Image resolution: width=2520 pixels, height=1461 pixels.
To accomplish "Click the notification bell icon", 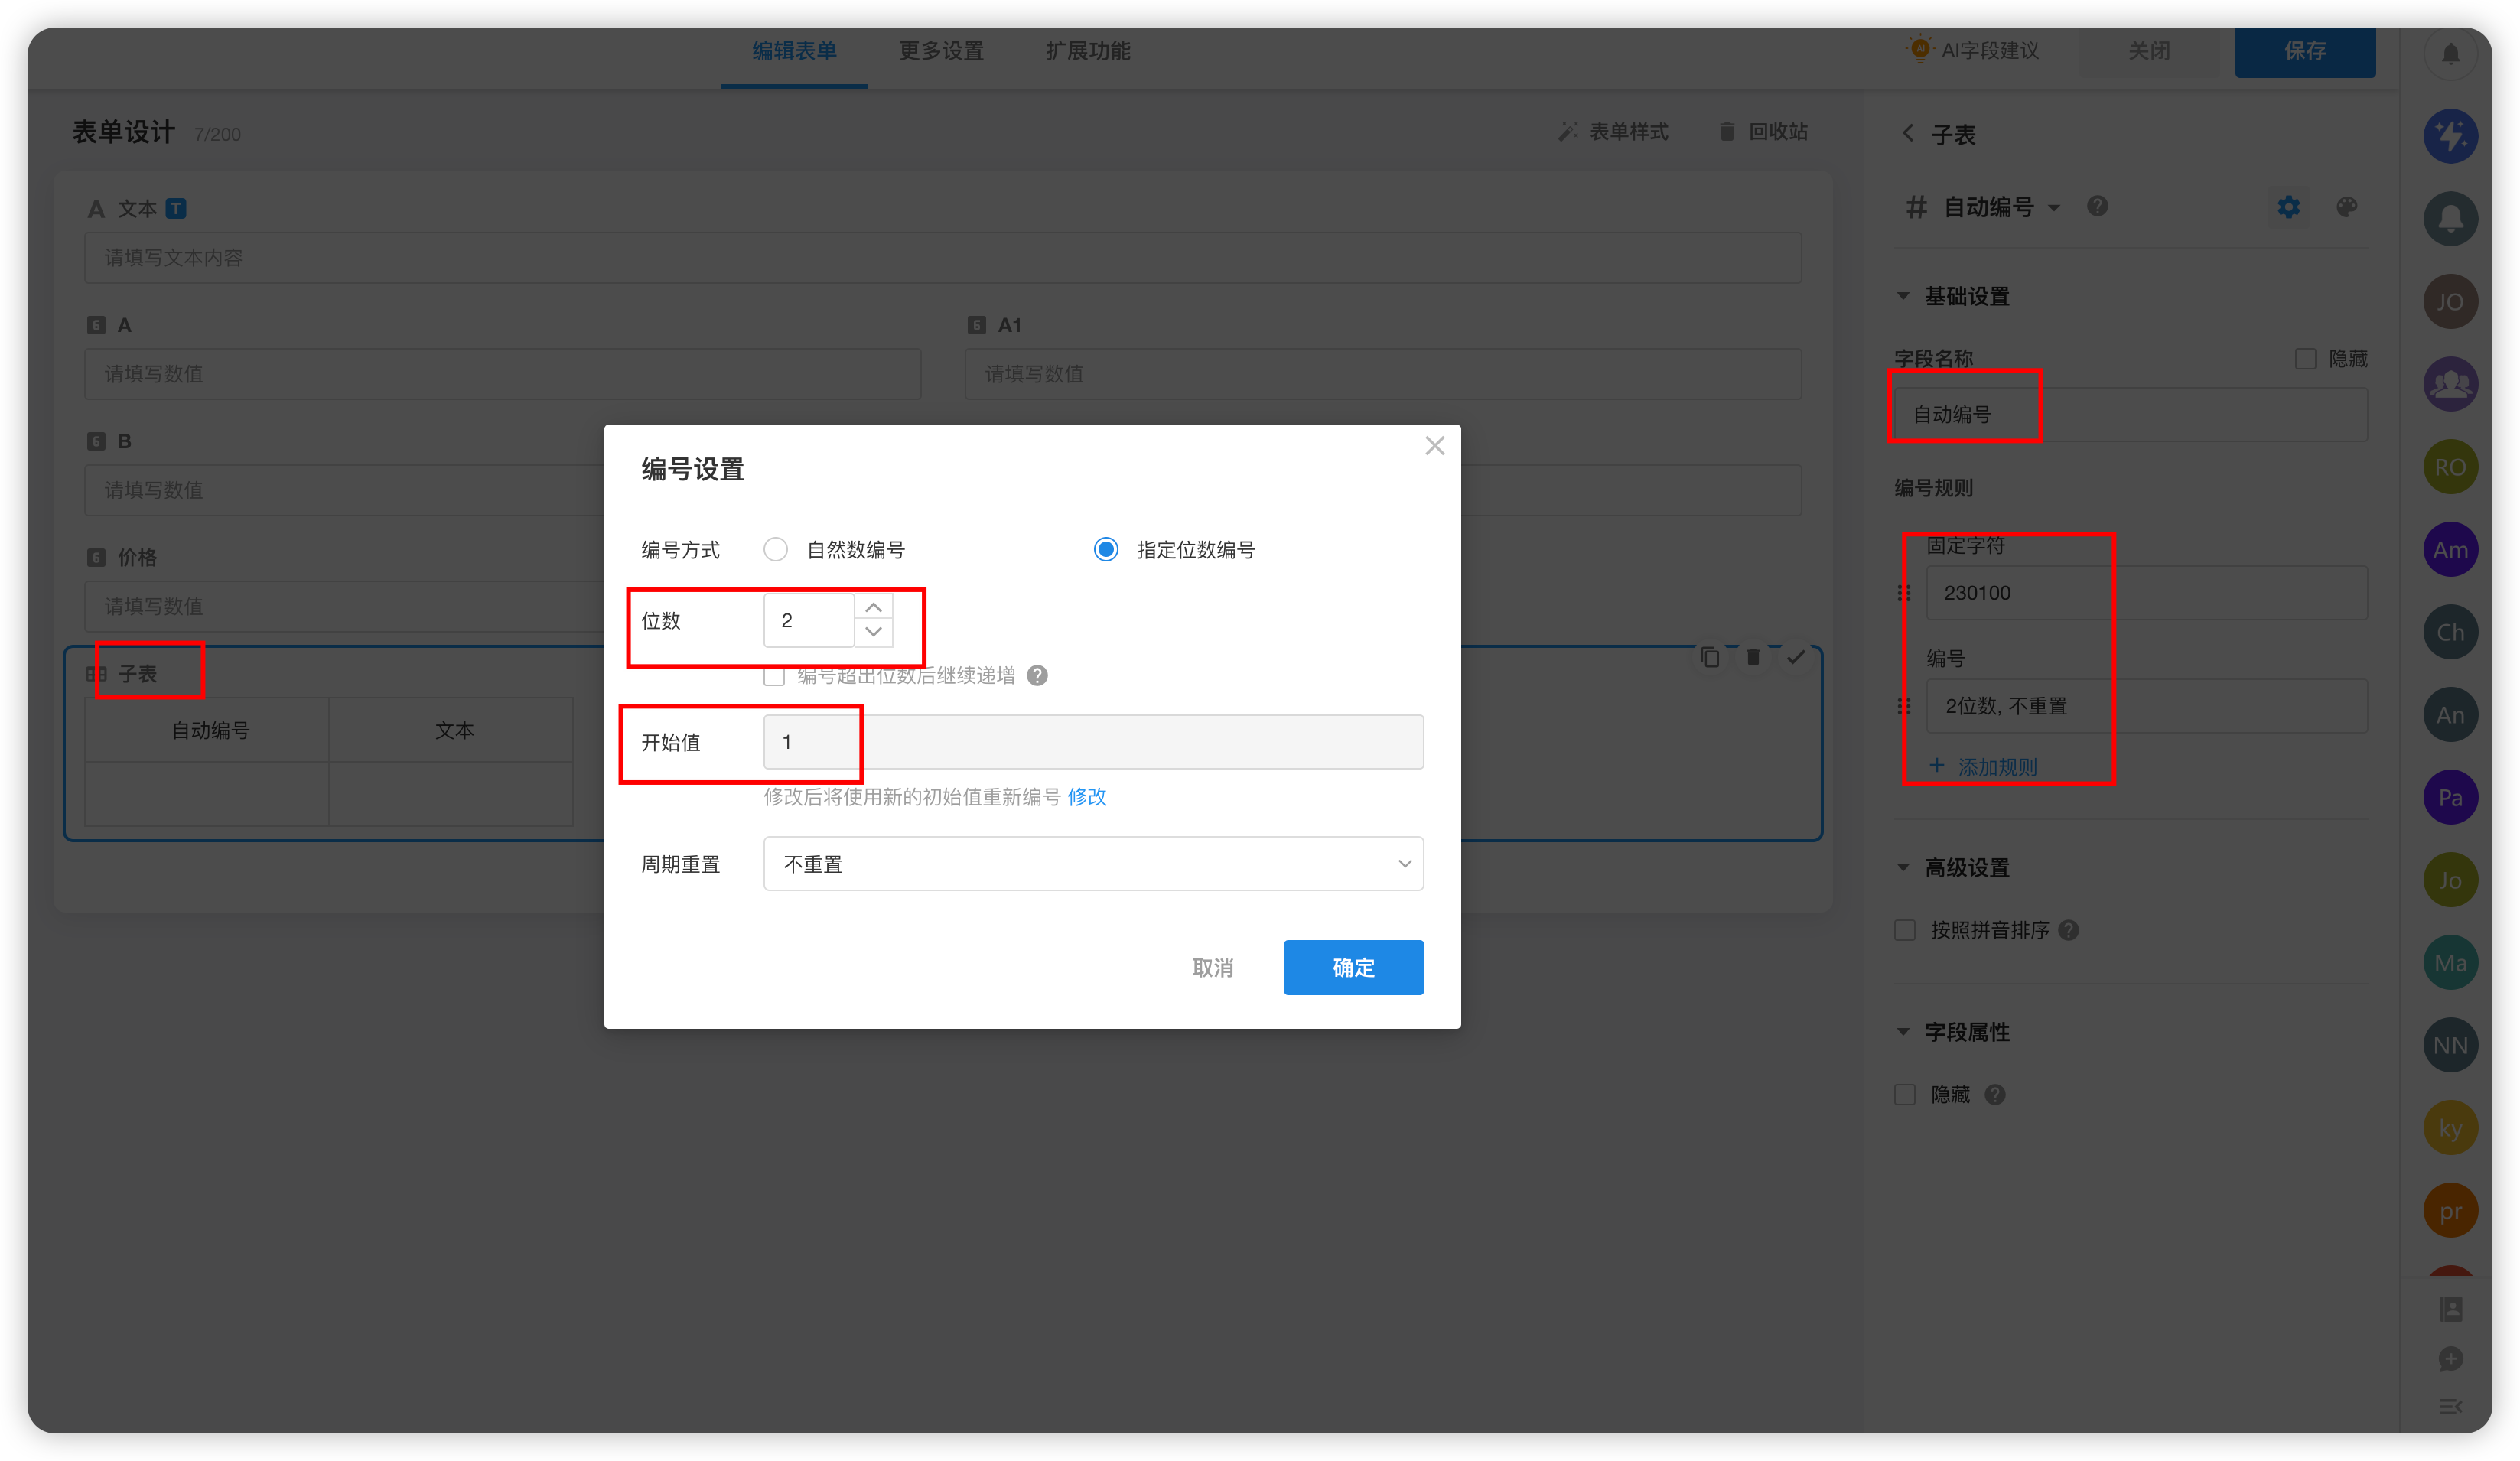I will 2450,54.
